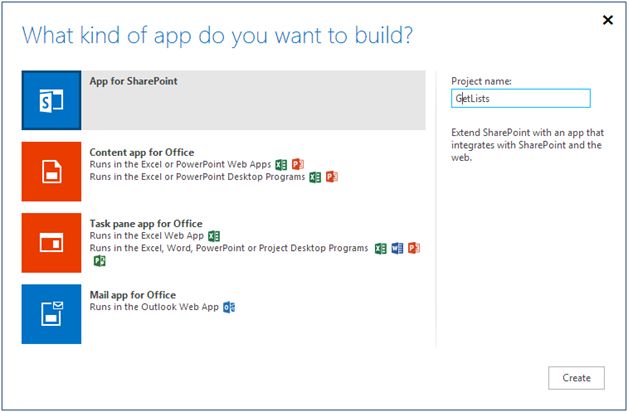
Task: Select the Mail app envelope tile icon
Action: [x=51, y=313]
